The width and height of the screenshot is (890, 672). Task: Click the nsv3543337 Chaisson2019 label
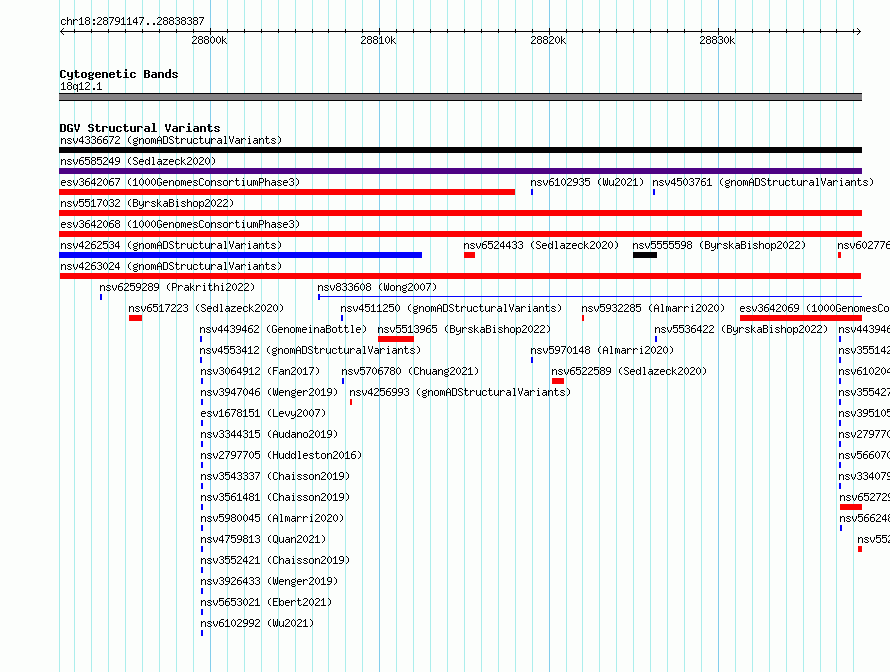coord(275,476)
